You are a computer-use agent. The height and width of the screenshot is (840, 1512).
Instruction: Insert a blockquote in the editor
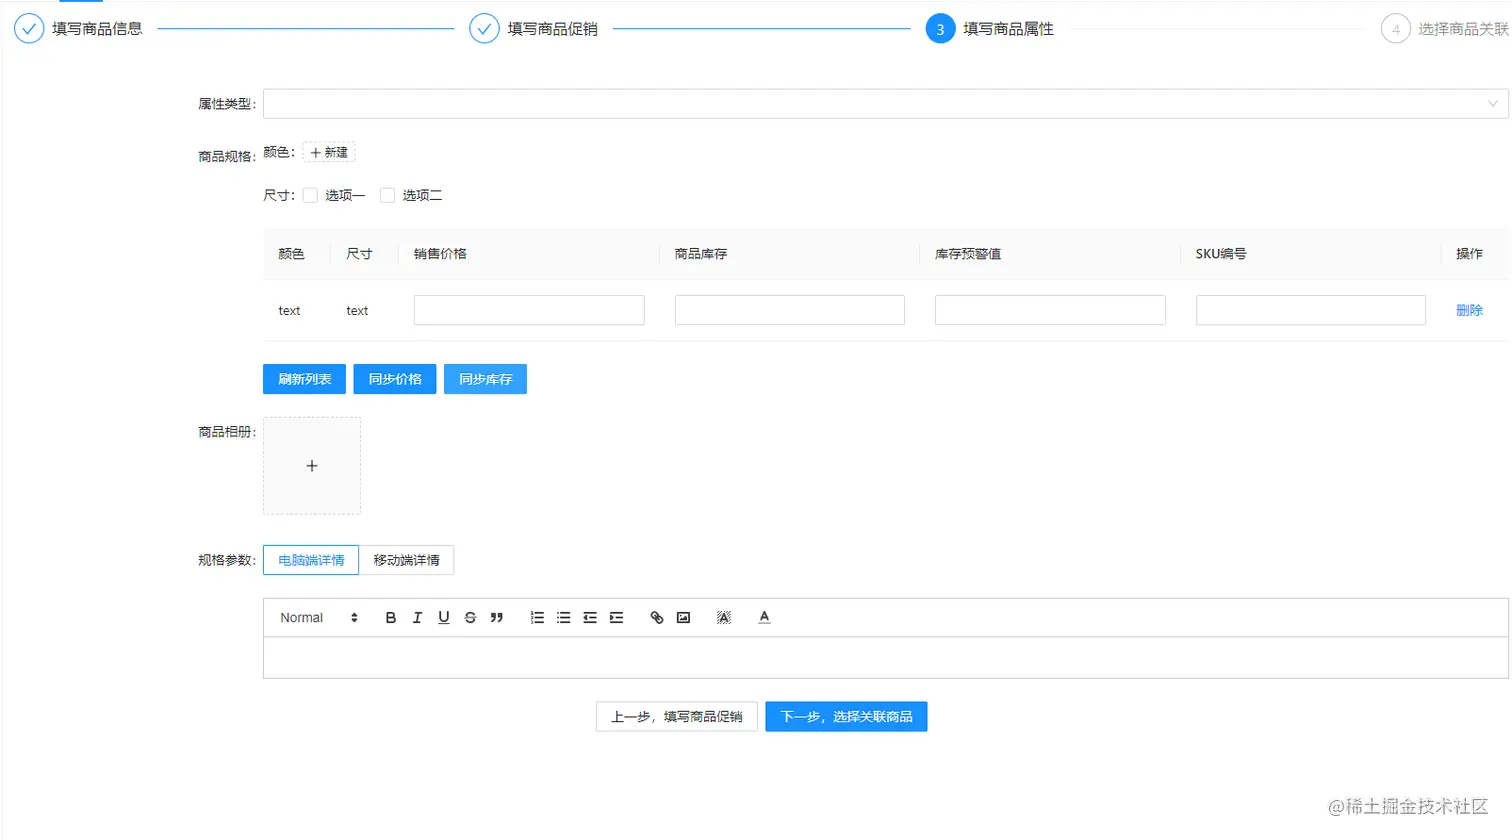(x=497, y=618)
